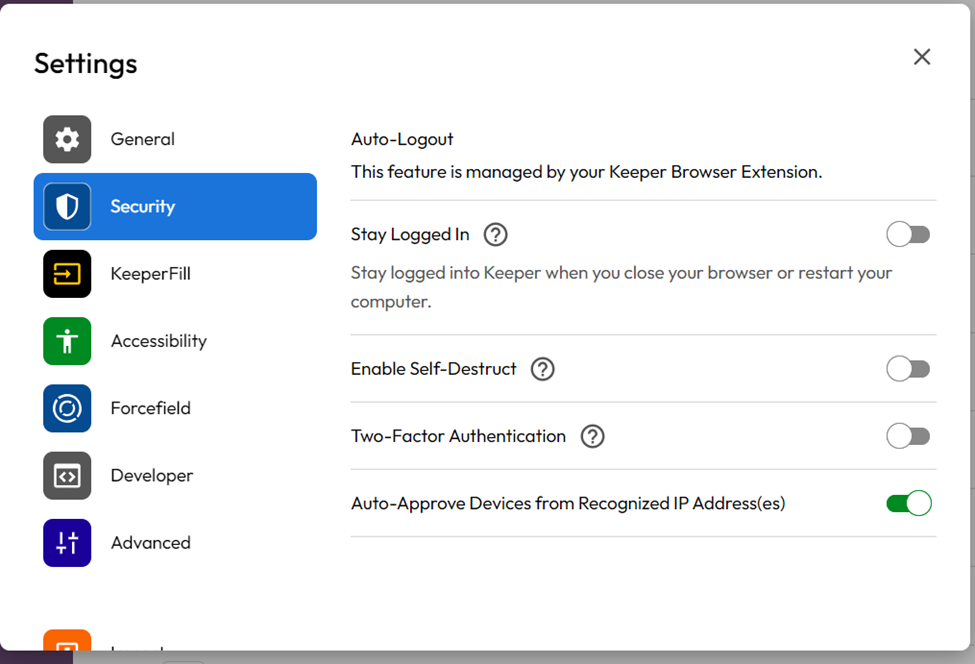975x664 pixels.
Task: Disable Auto-Approve Devices from Recognized IP toggle
Action: click(908, 504)
